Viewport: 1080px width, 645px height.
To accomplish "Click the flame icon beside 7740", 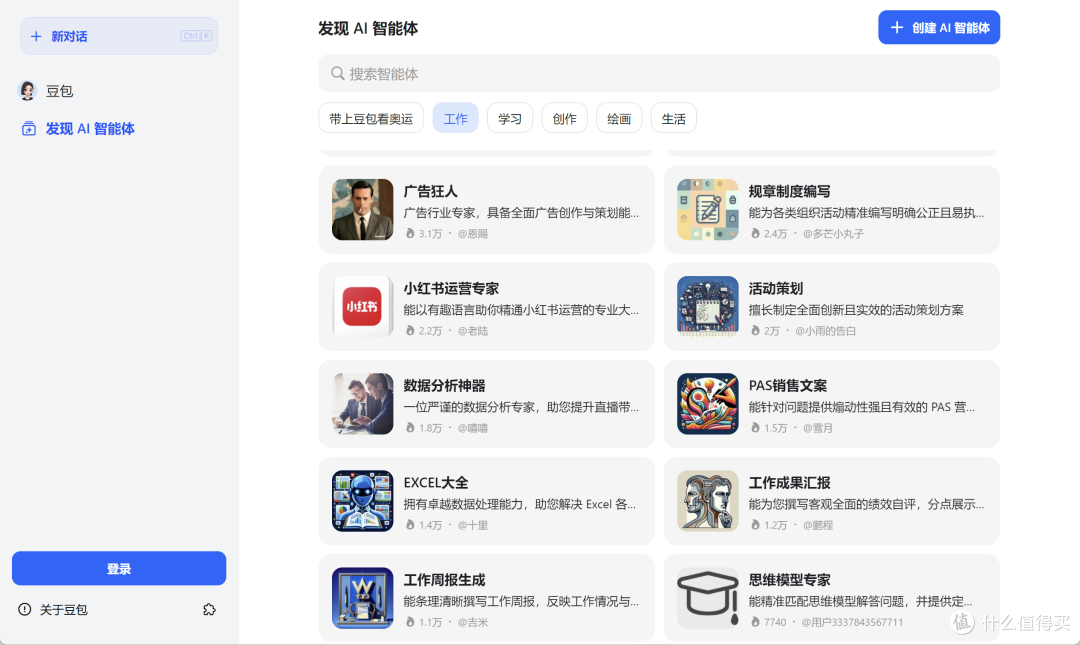I will coord(755,622).
